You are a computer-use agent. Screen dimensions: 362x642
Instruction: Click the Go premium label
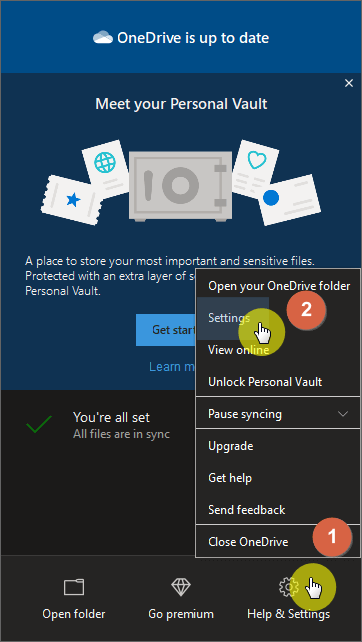pyautogui.click(x=181, y=614)
